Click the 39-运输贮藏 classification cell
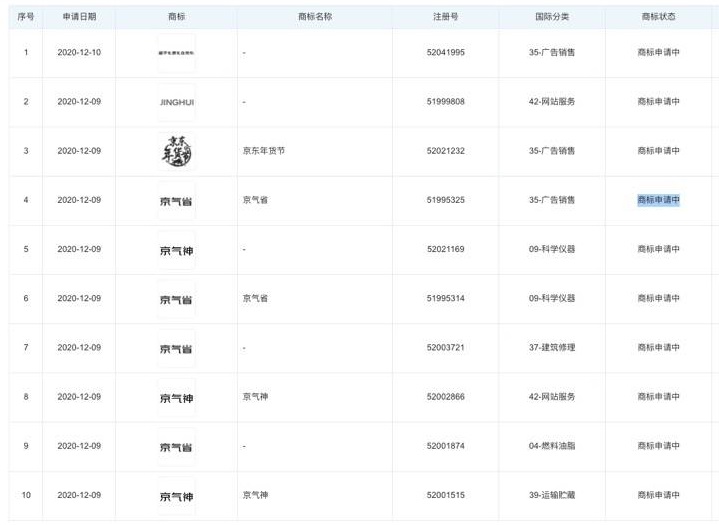Screen dimensions: 719x525 [x=553, y=496]
